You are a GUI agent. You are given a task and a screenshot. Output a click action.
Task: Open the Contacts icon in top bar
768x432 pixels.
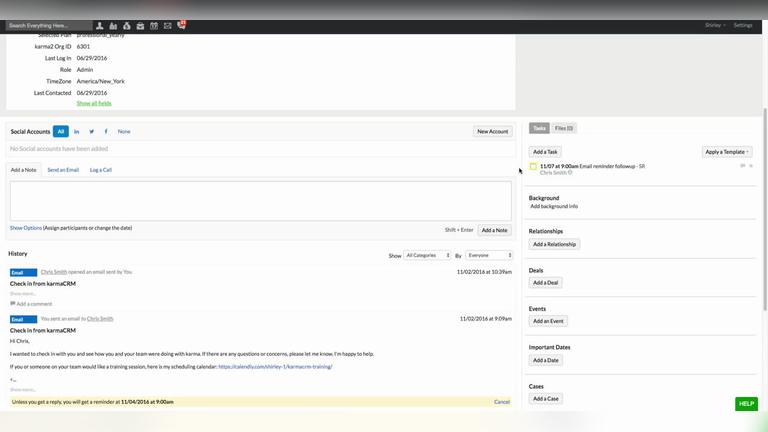click(x=99, y=25)
